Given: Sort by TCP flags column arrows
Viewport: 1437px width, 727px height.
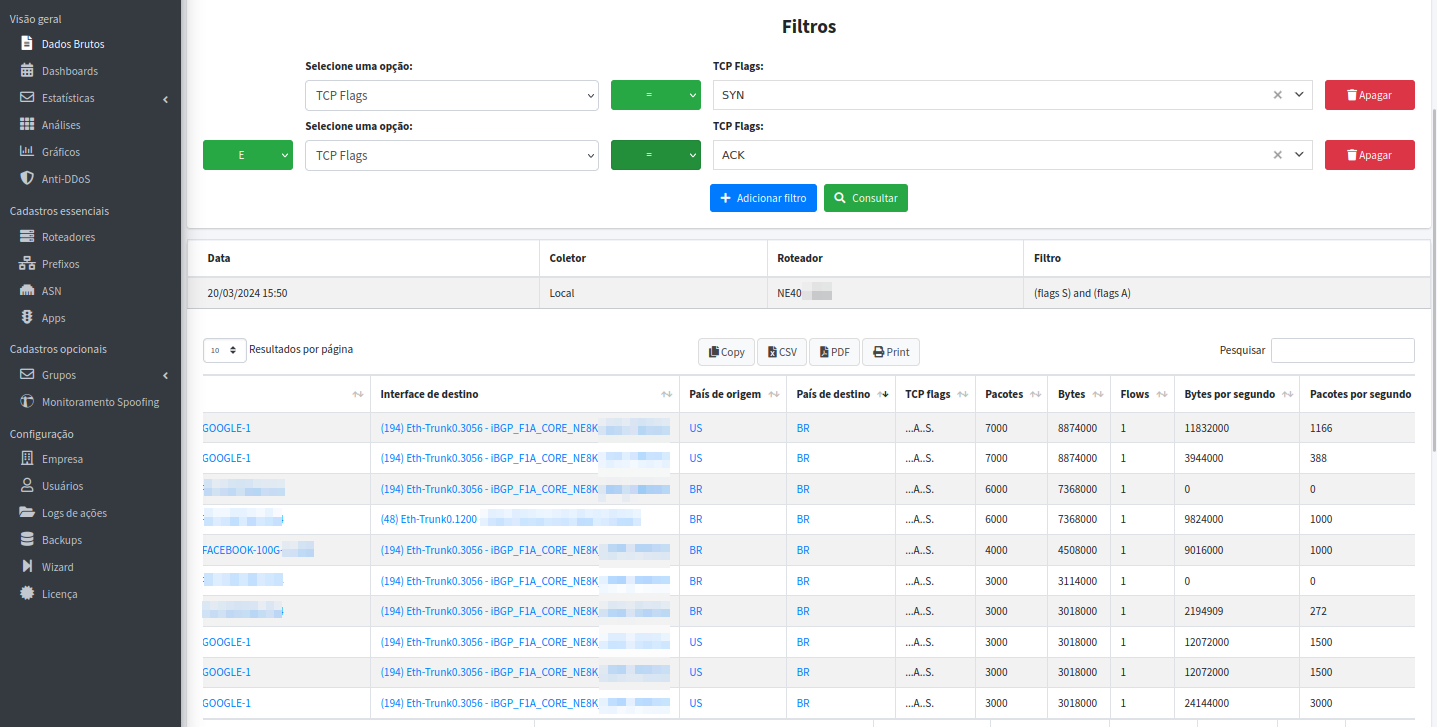Looking at the screenshot, I should coord(963,395).
